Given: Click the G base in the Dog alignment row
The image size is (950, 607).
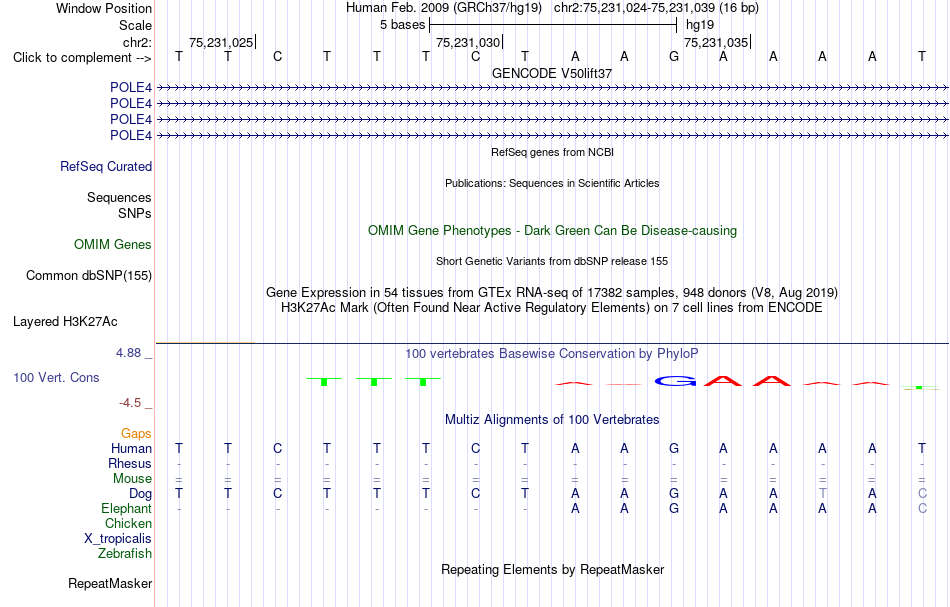Looking at the screenshot, I should tap(674, 494).
